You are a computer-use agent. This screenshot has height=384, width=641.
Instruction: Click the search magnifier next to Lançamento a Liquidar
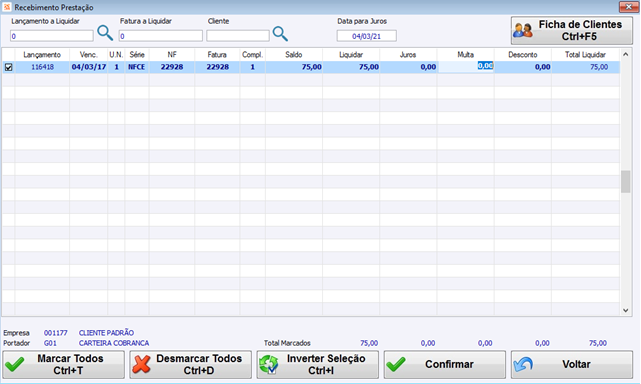105,33
